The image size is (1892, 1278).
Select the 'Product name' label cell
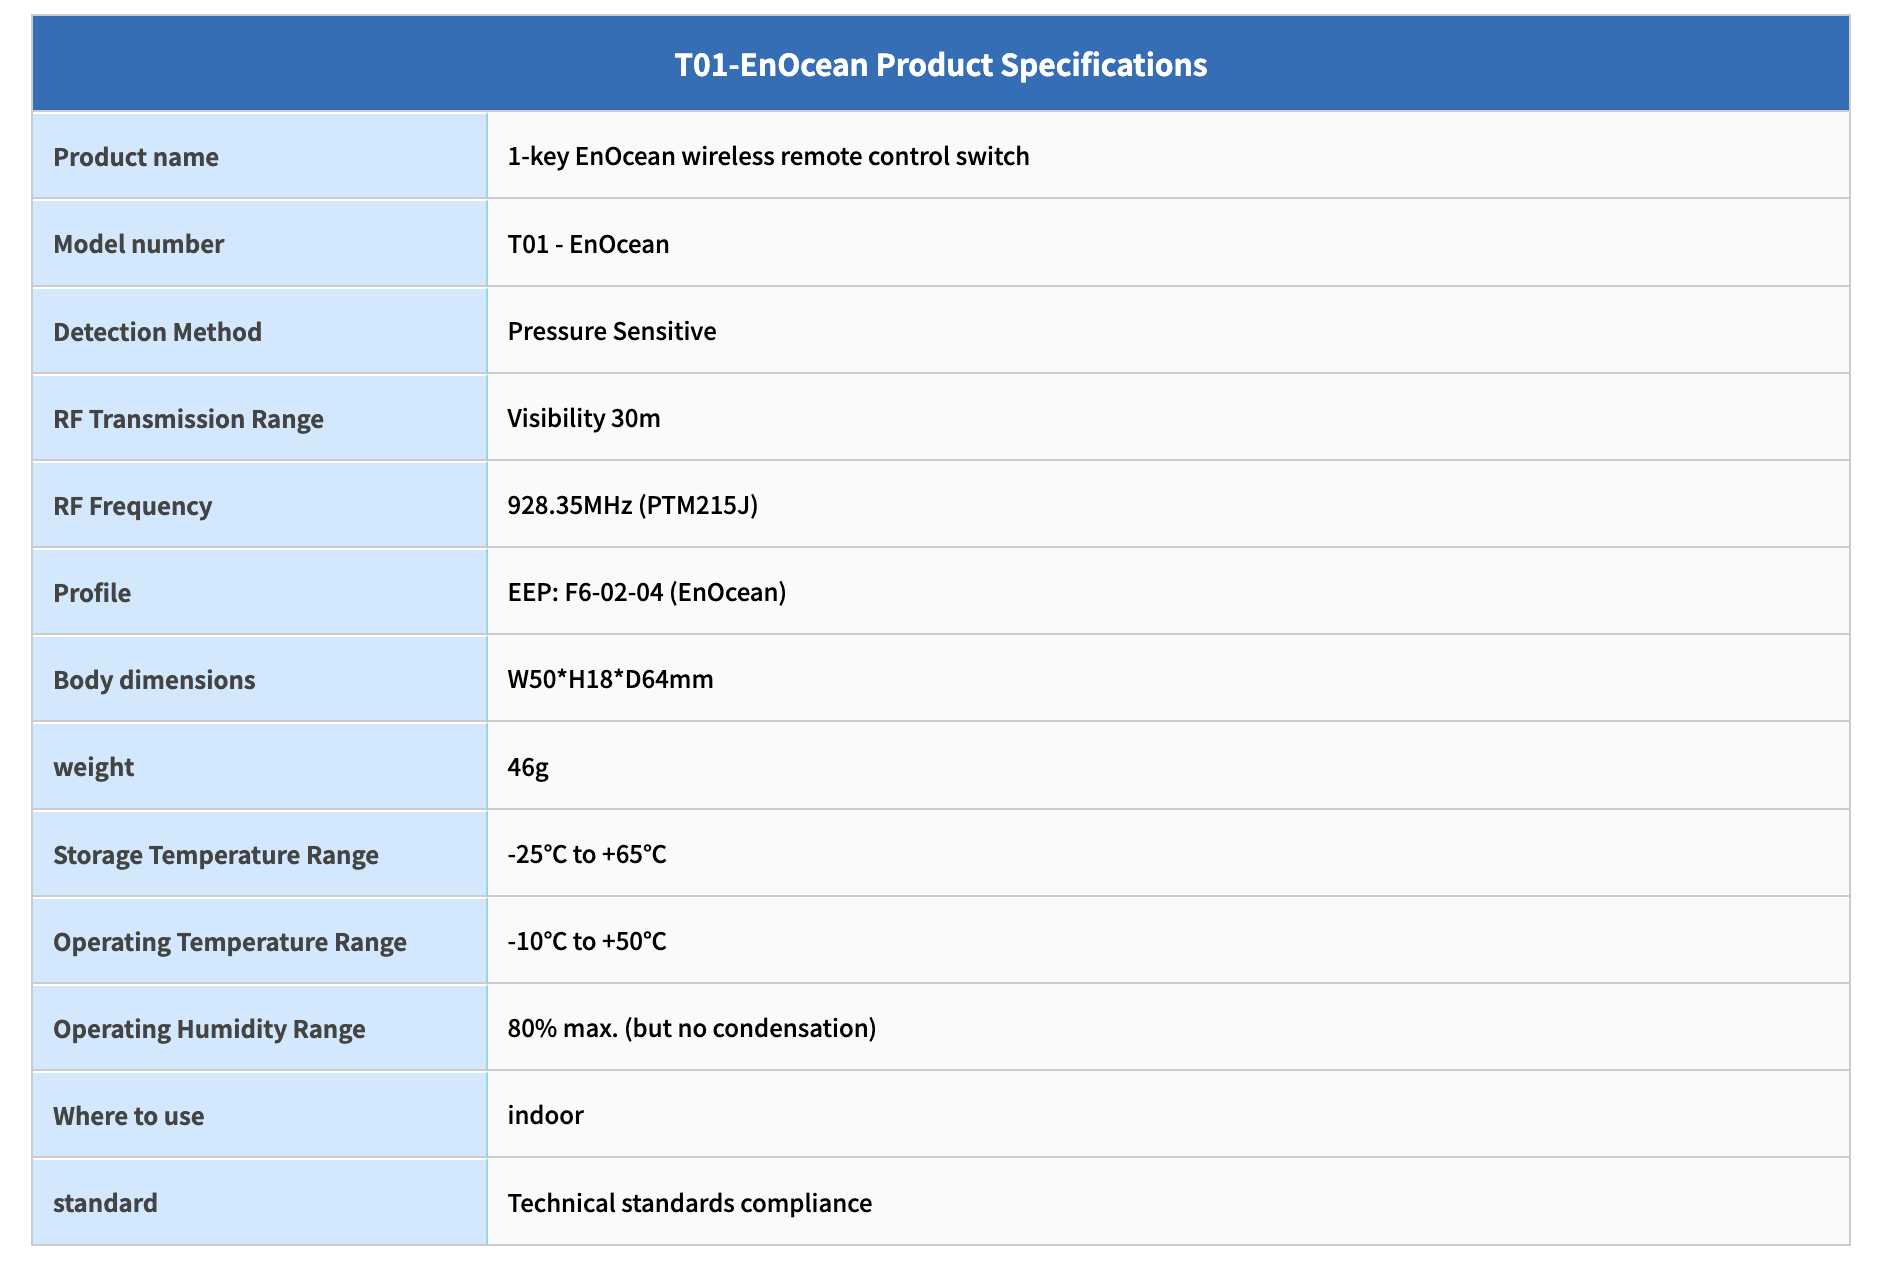pyautogui.click(x=260, y=156)
